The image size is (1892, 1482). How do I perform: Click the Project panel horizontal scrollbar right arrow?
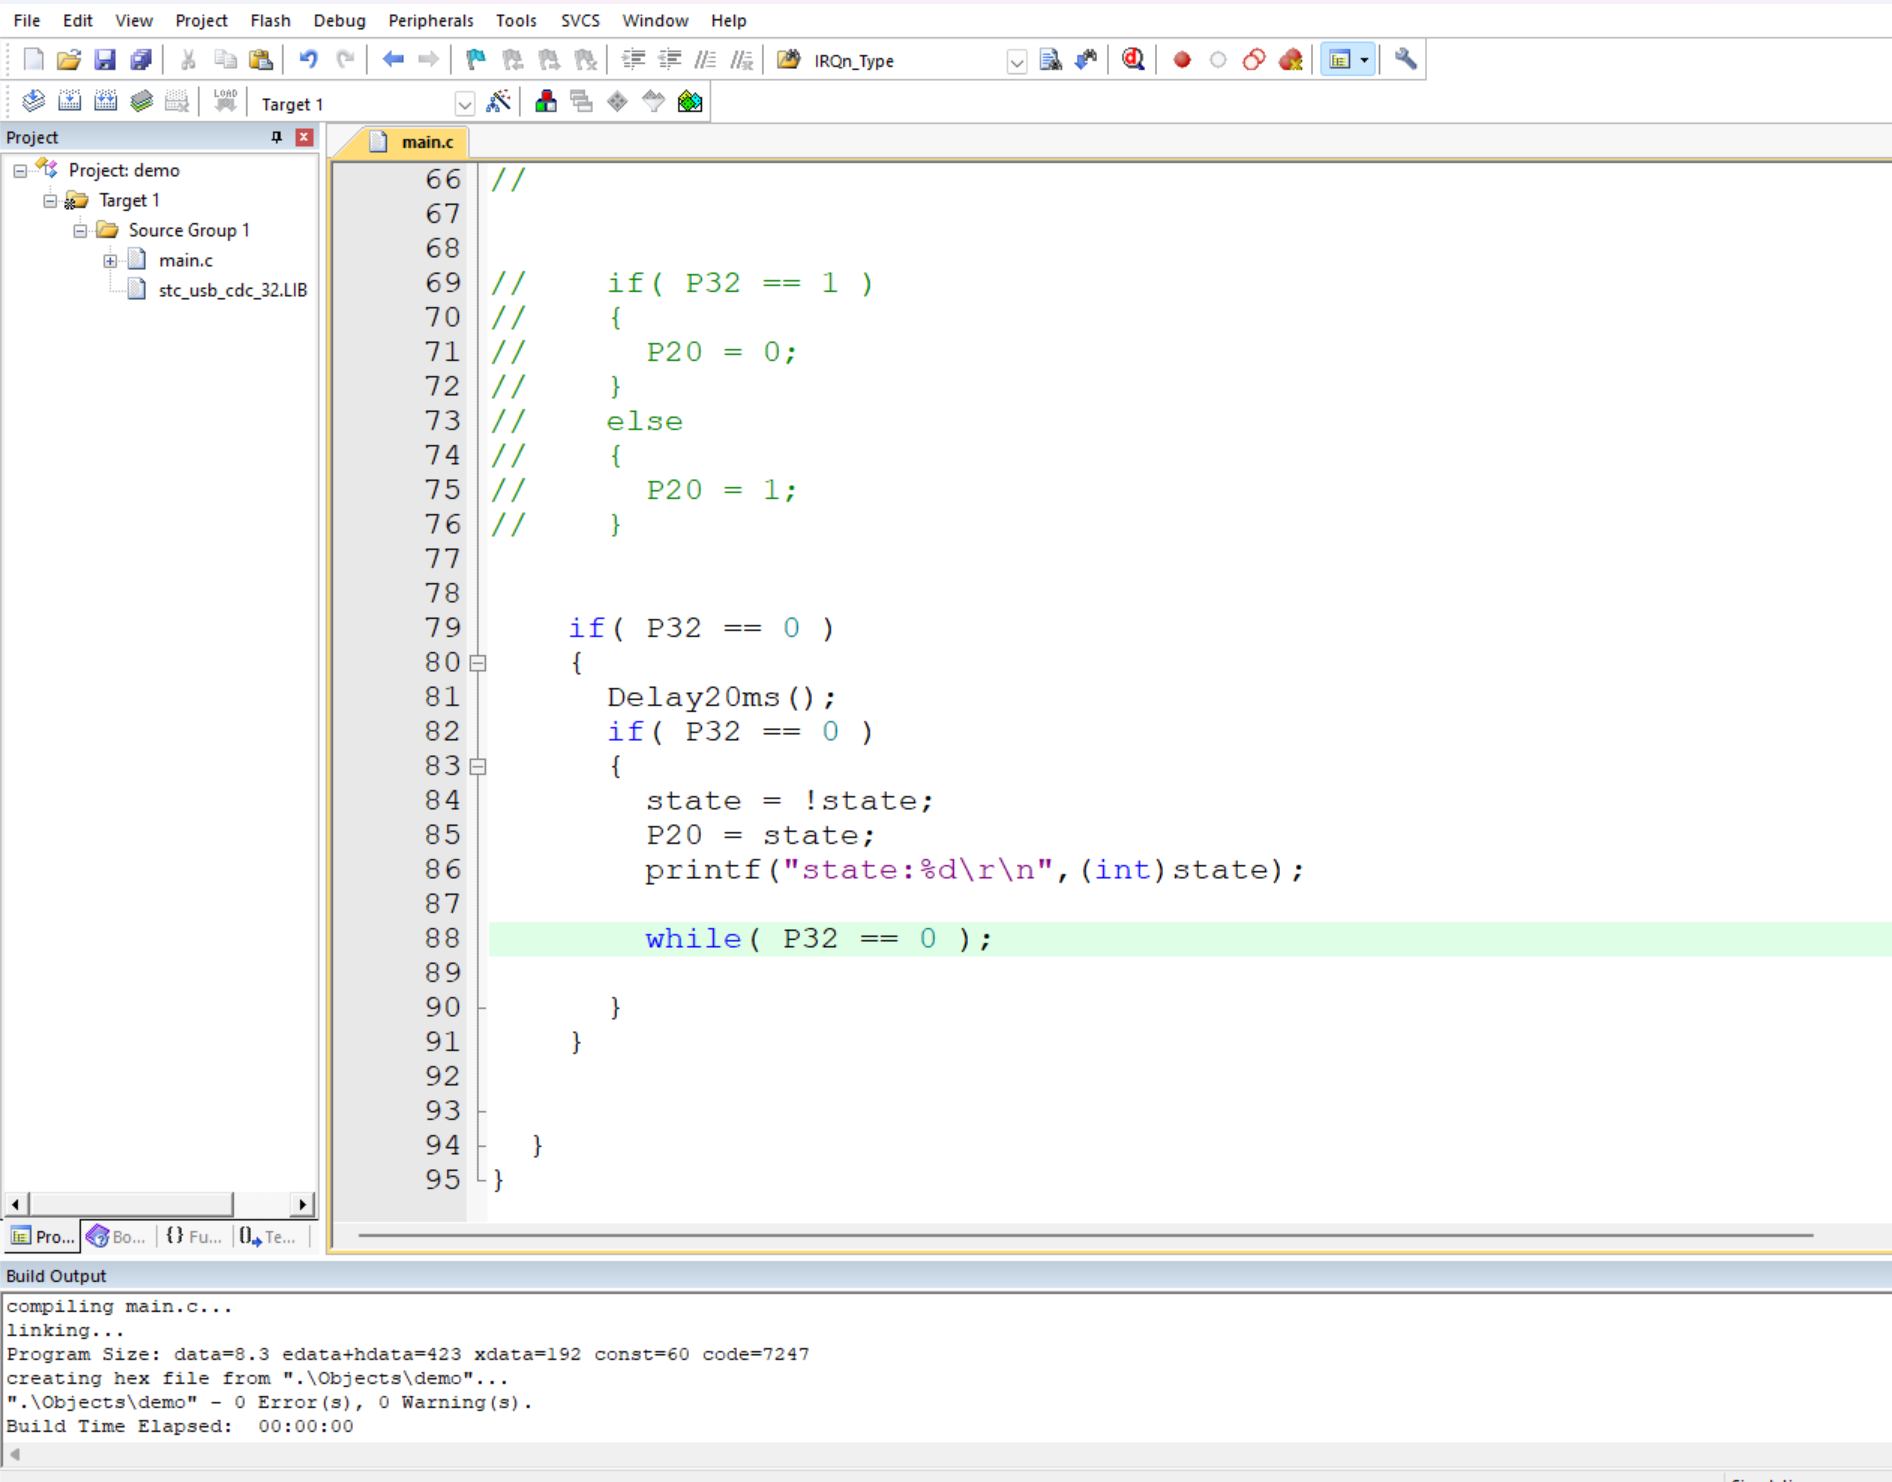point(303,1204)
